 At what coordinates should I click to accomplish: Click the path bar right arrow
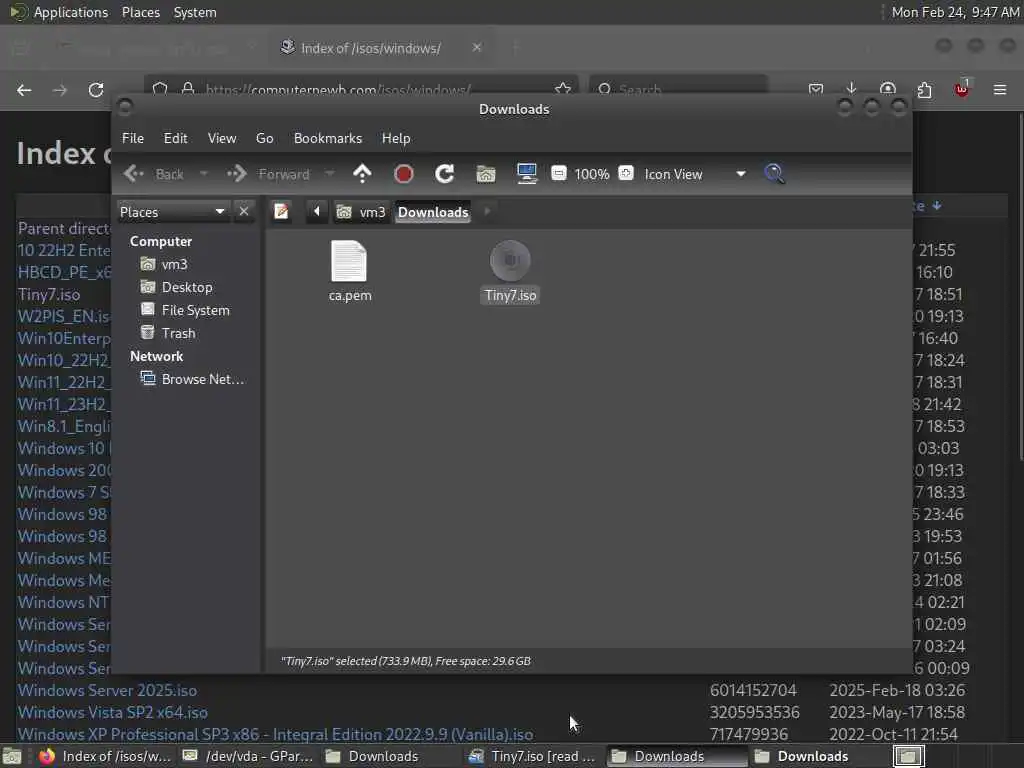487,212
